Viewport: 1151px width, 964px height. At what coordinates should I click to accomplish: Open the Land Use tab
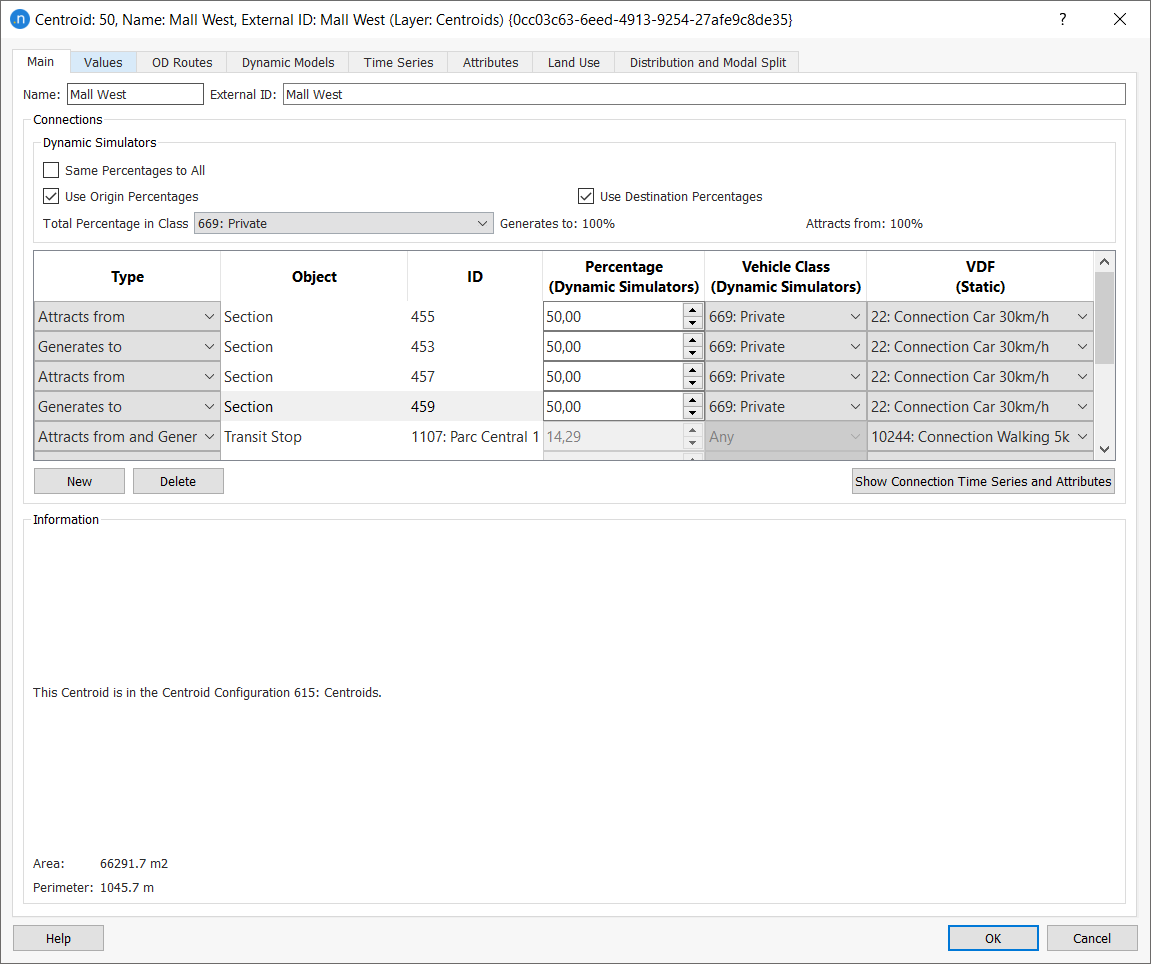pos(573,62)
